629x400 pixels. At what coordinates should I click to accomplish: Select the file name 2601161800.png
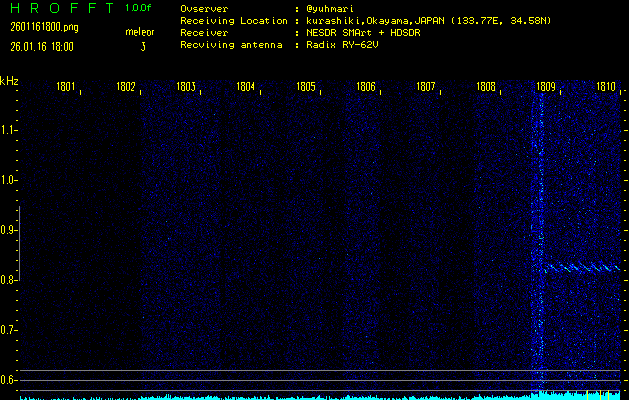tap(44, 27)
